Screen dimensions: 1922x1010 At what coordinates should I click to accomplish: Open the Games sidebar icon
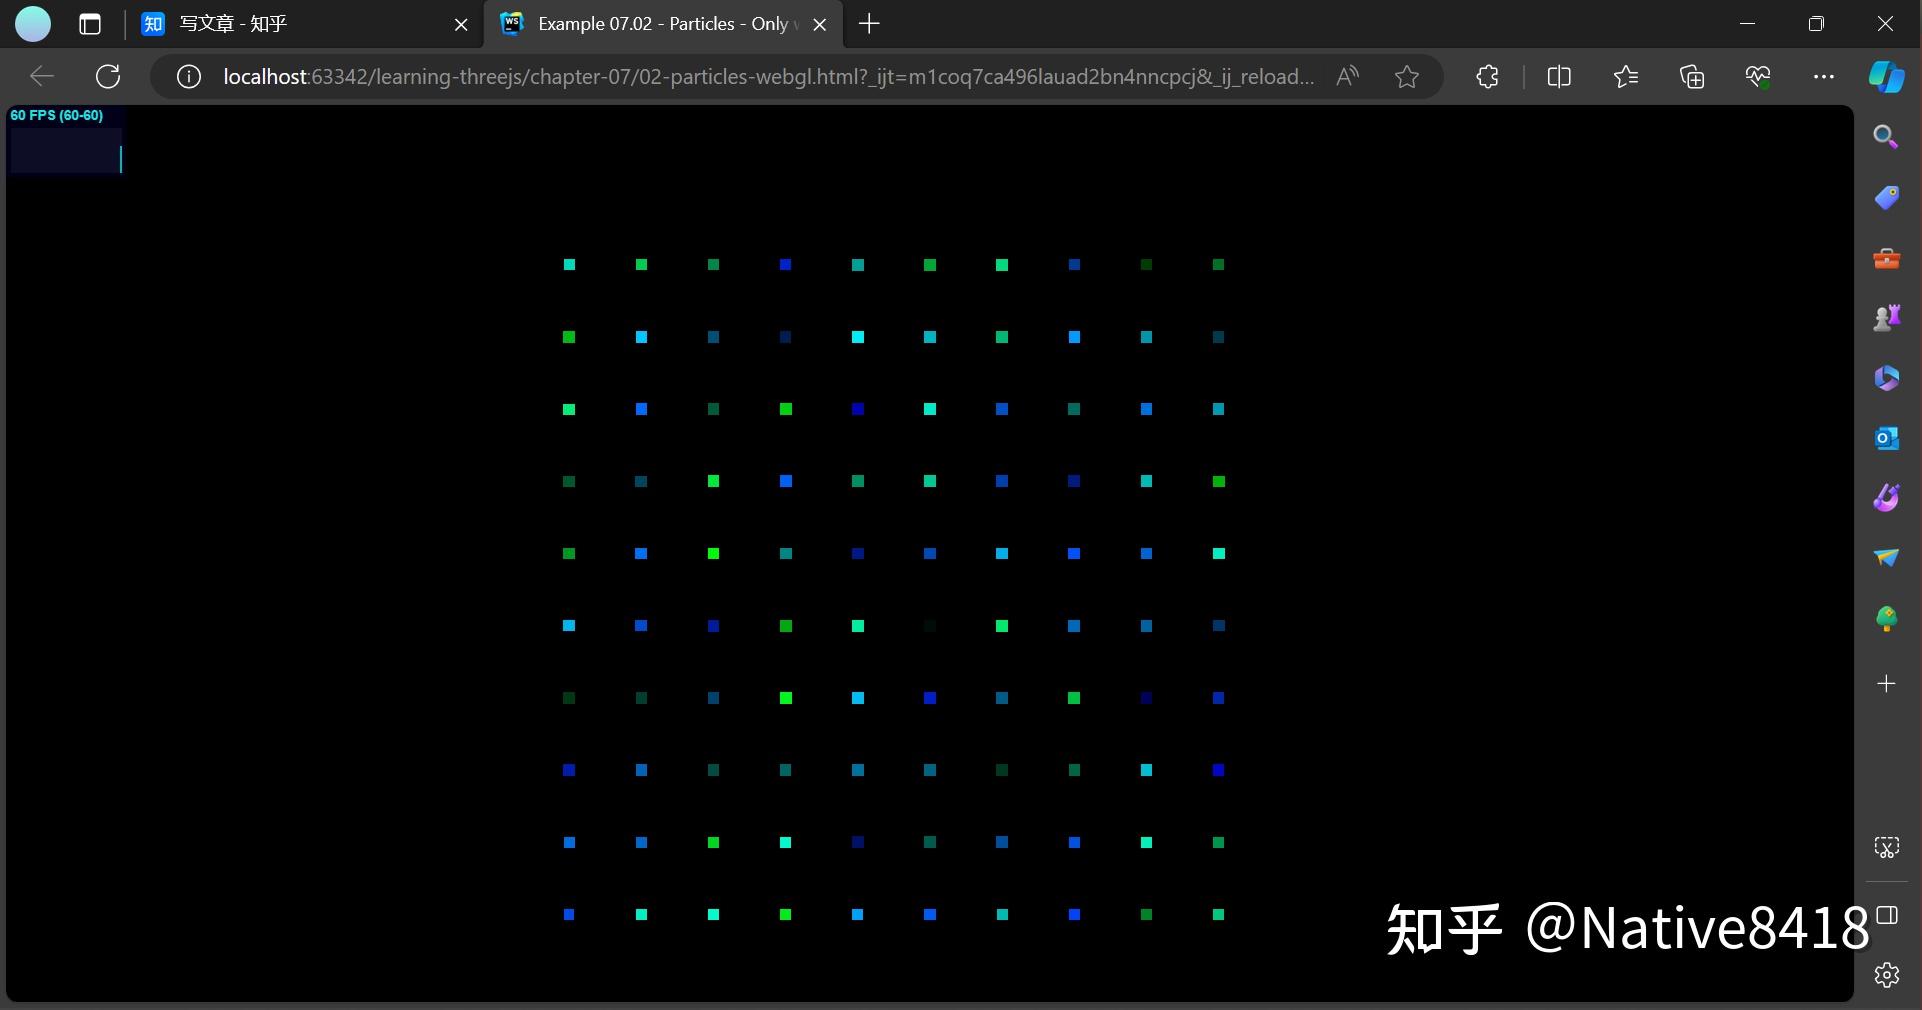(1887, 317)
